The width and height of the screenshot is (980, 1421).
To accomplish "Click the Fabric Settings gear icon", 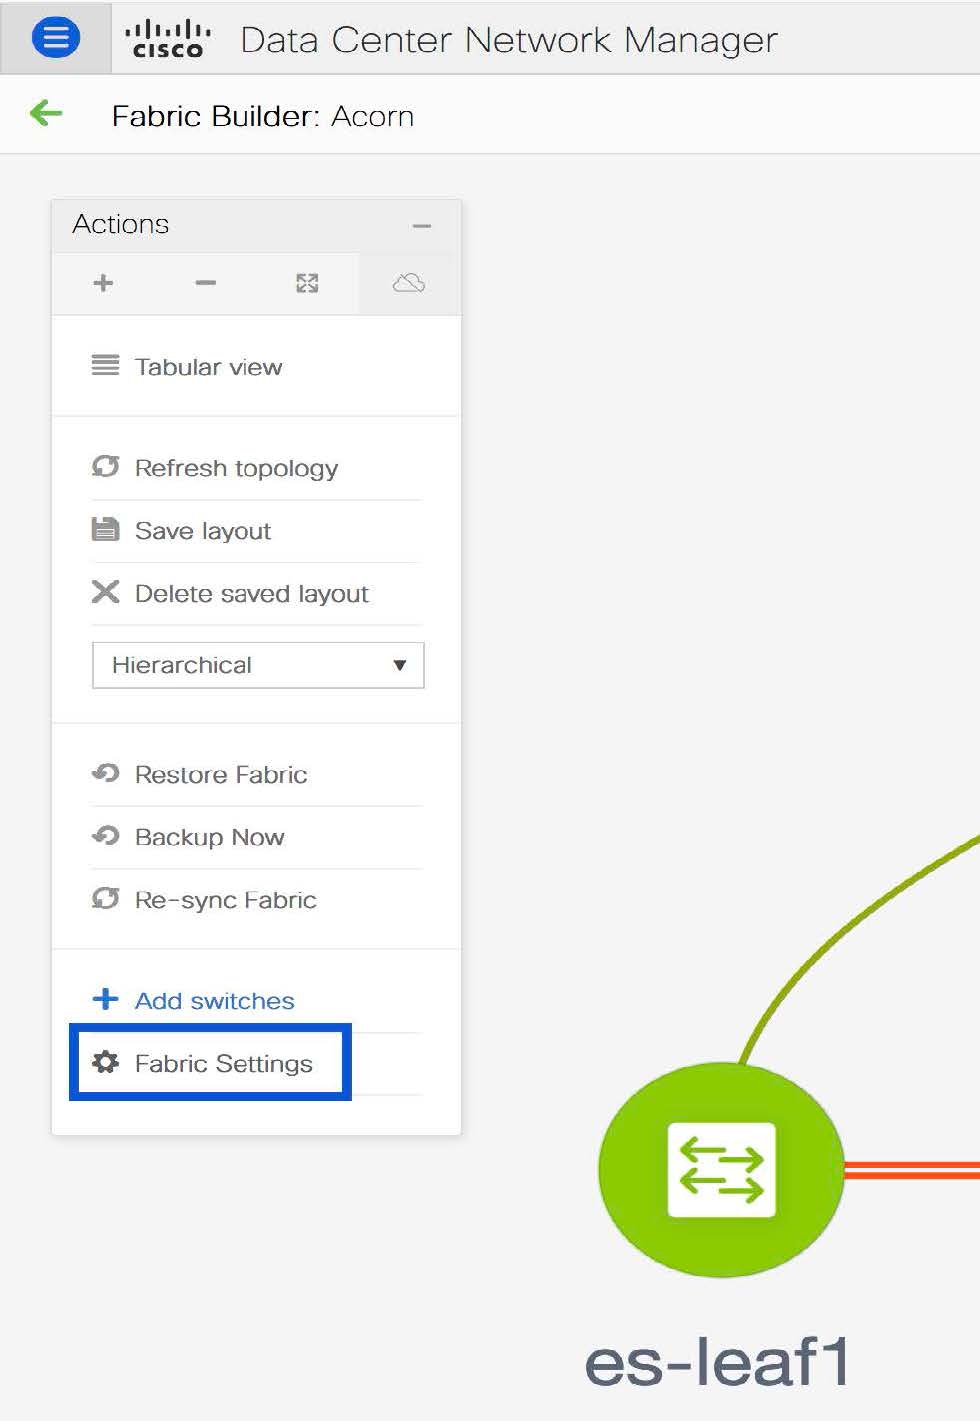I will [105, 1062].
